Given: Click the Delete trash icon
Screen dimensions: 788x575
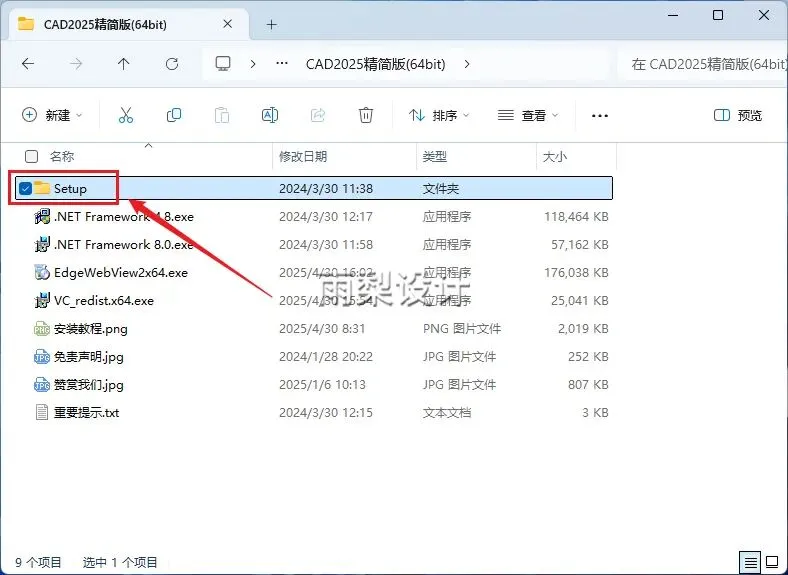Looking at the screenshot, I should (x=365, y=115).
